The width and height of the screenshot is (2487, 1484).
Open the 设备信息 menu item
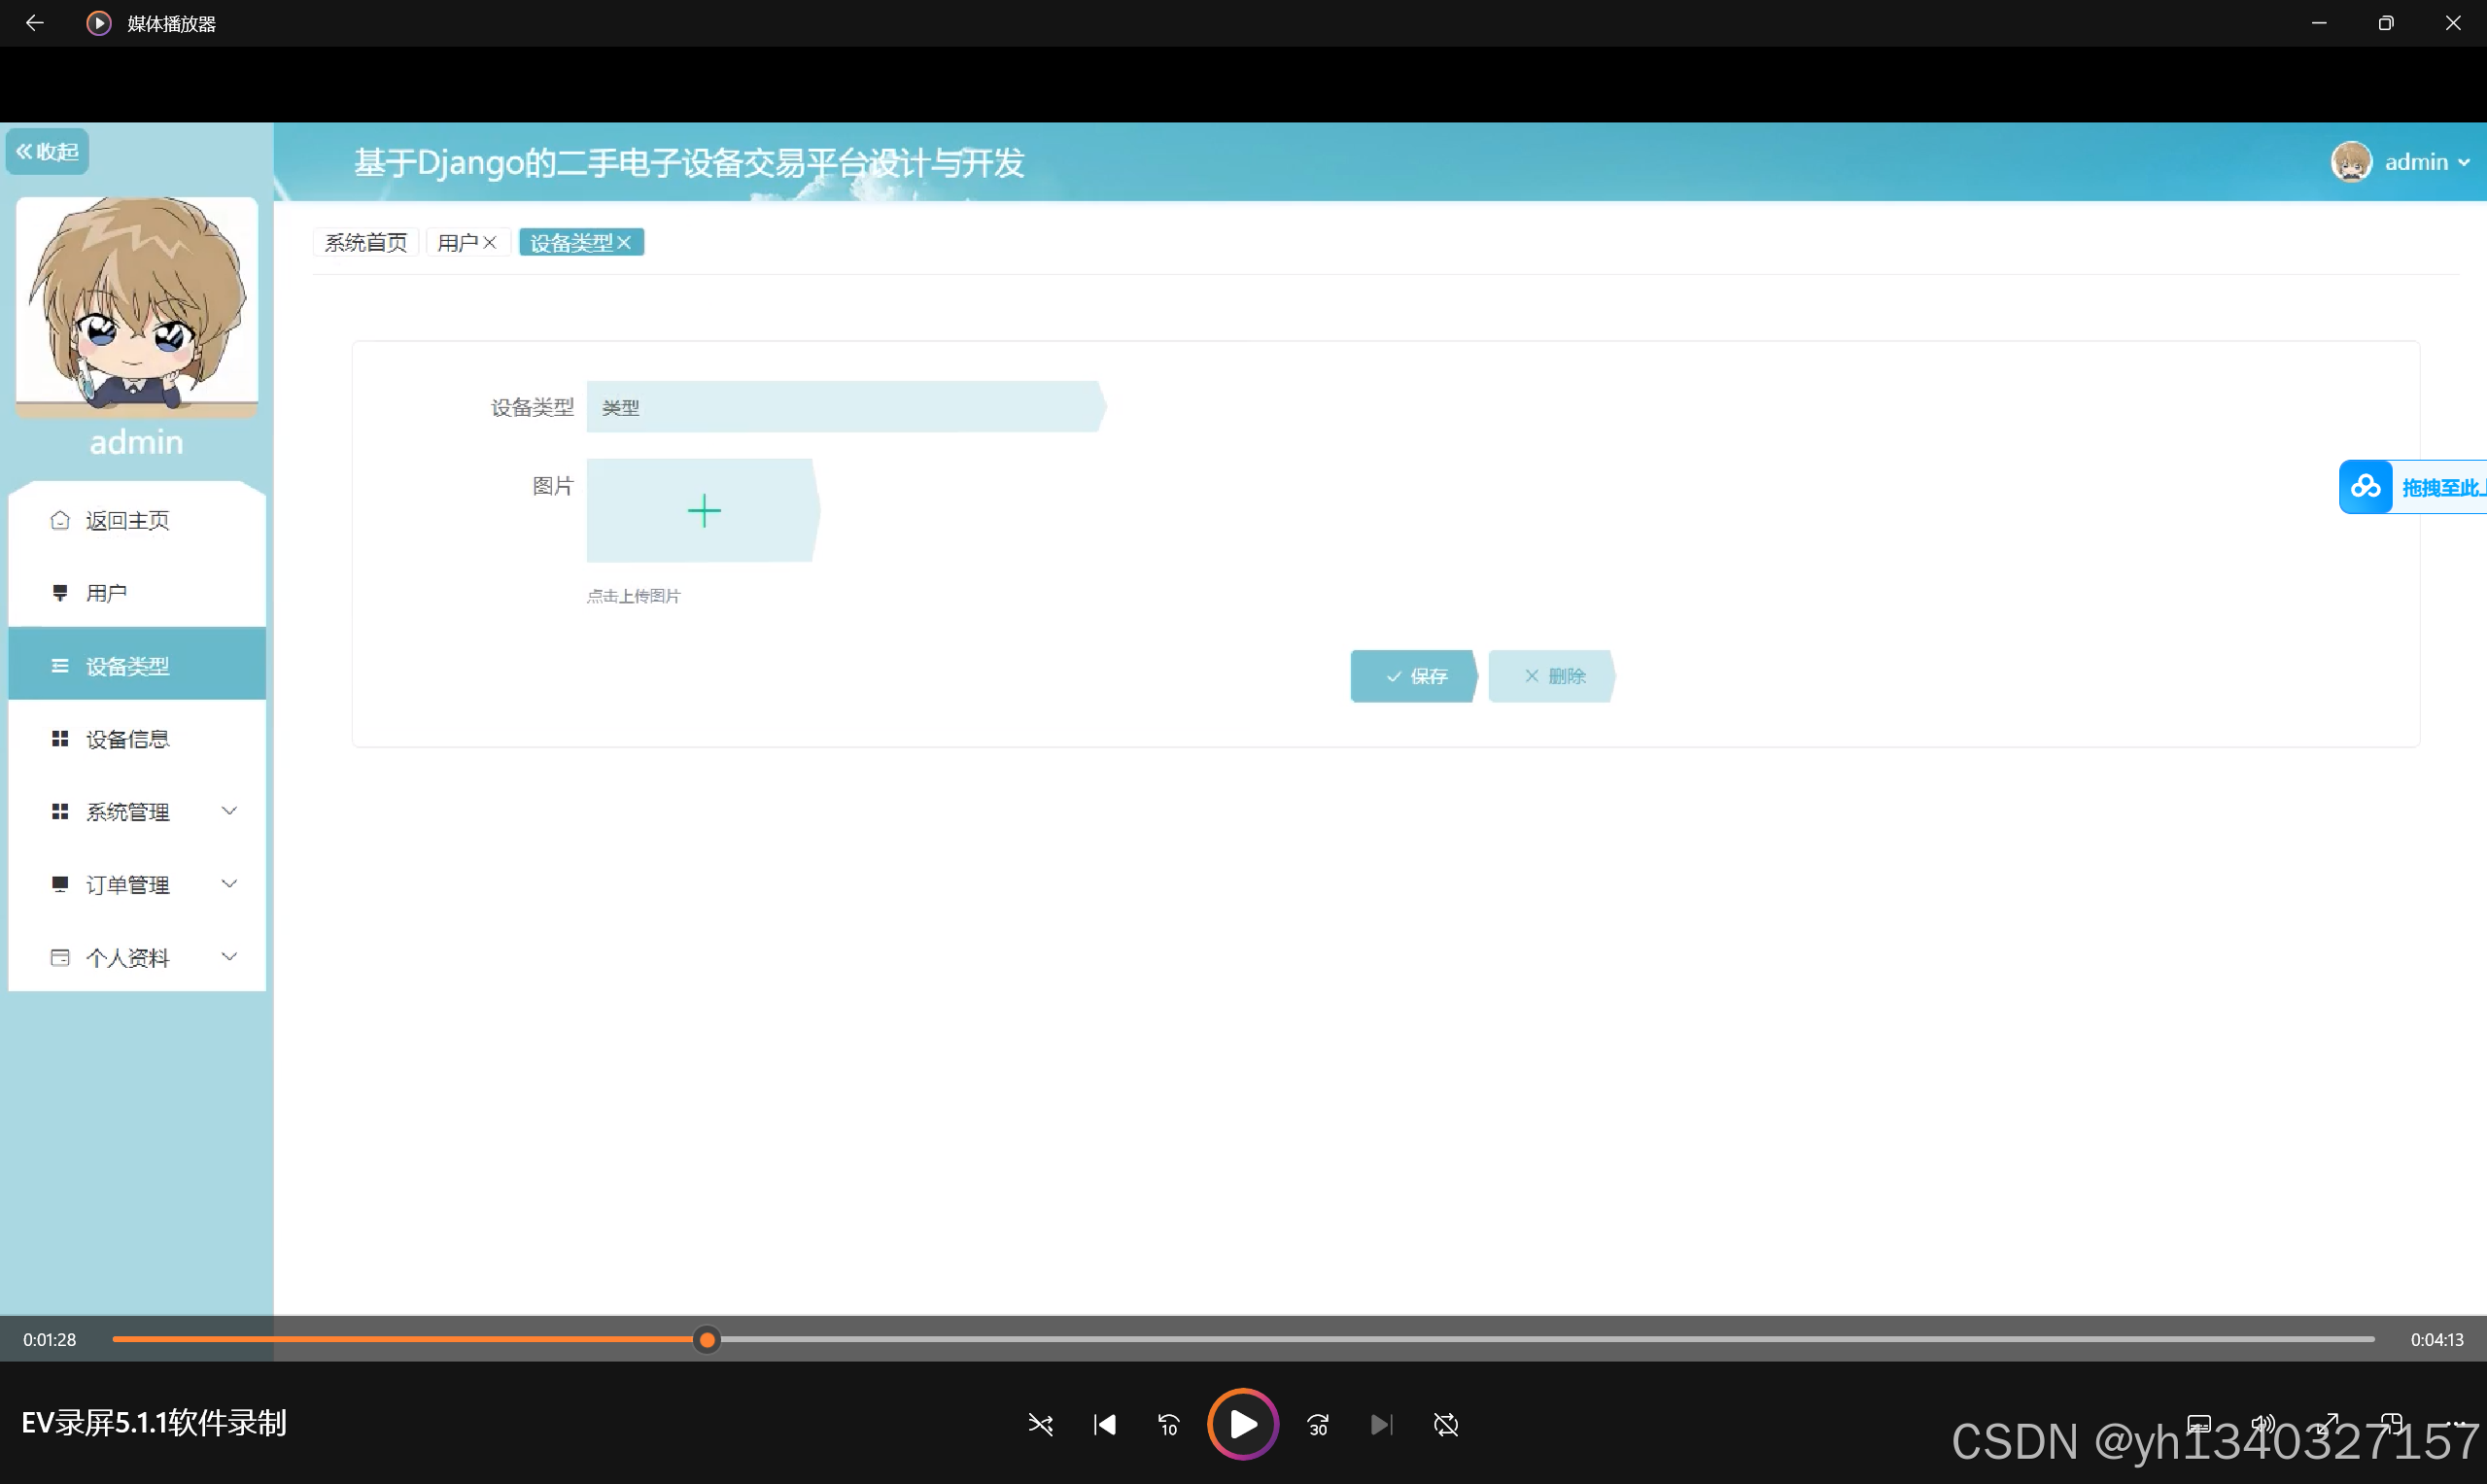click(127, 739)
